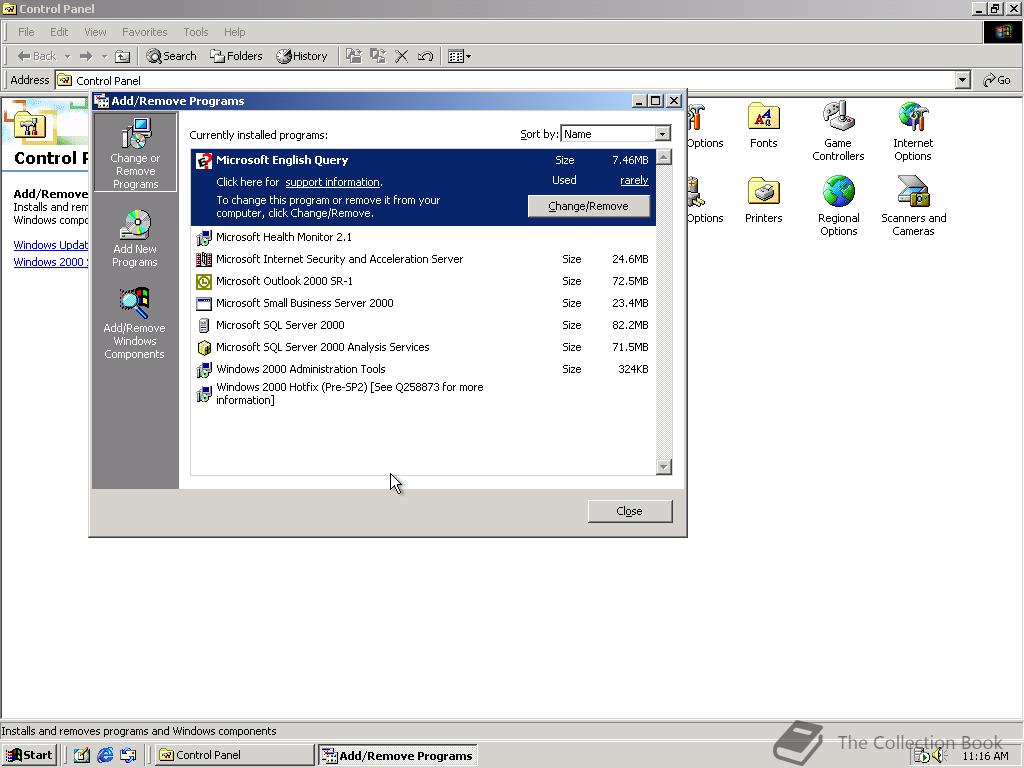1024x768 pixels.
Task: Select Microsoft SQL Server 2000 Analysis Services
Action: pyautogui.click(x=423, y=347)
